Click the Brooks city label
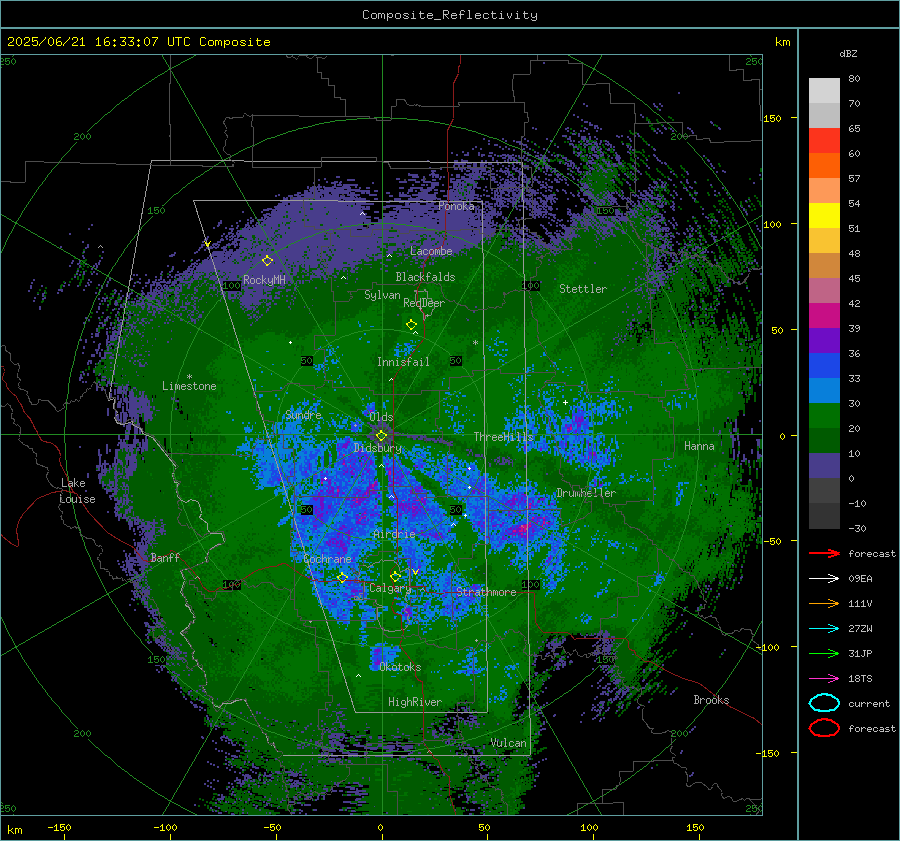Image resolution: width=900 pixels, height=841 pixels. 711,700
